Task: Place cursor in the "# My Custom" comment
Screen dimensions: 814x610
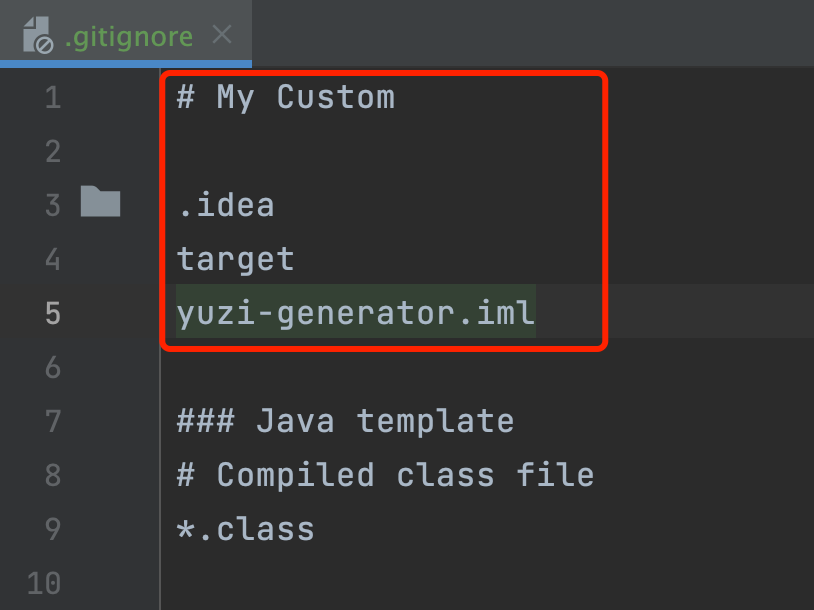Action: 286,98
